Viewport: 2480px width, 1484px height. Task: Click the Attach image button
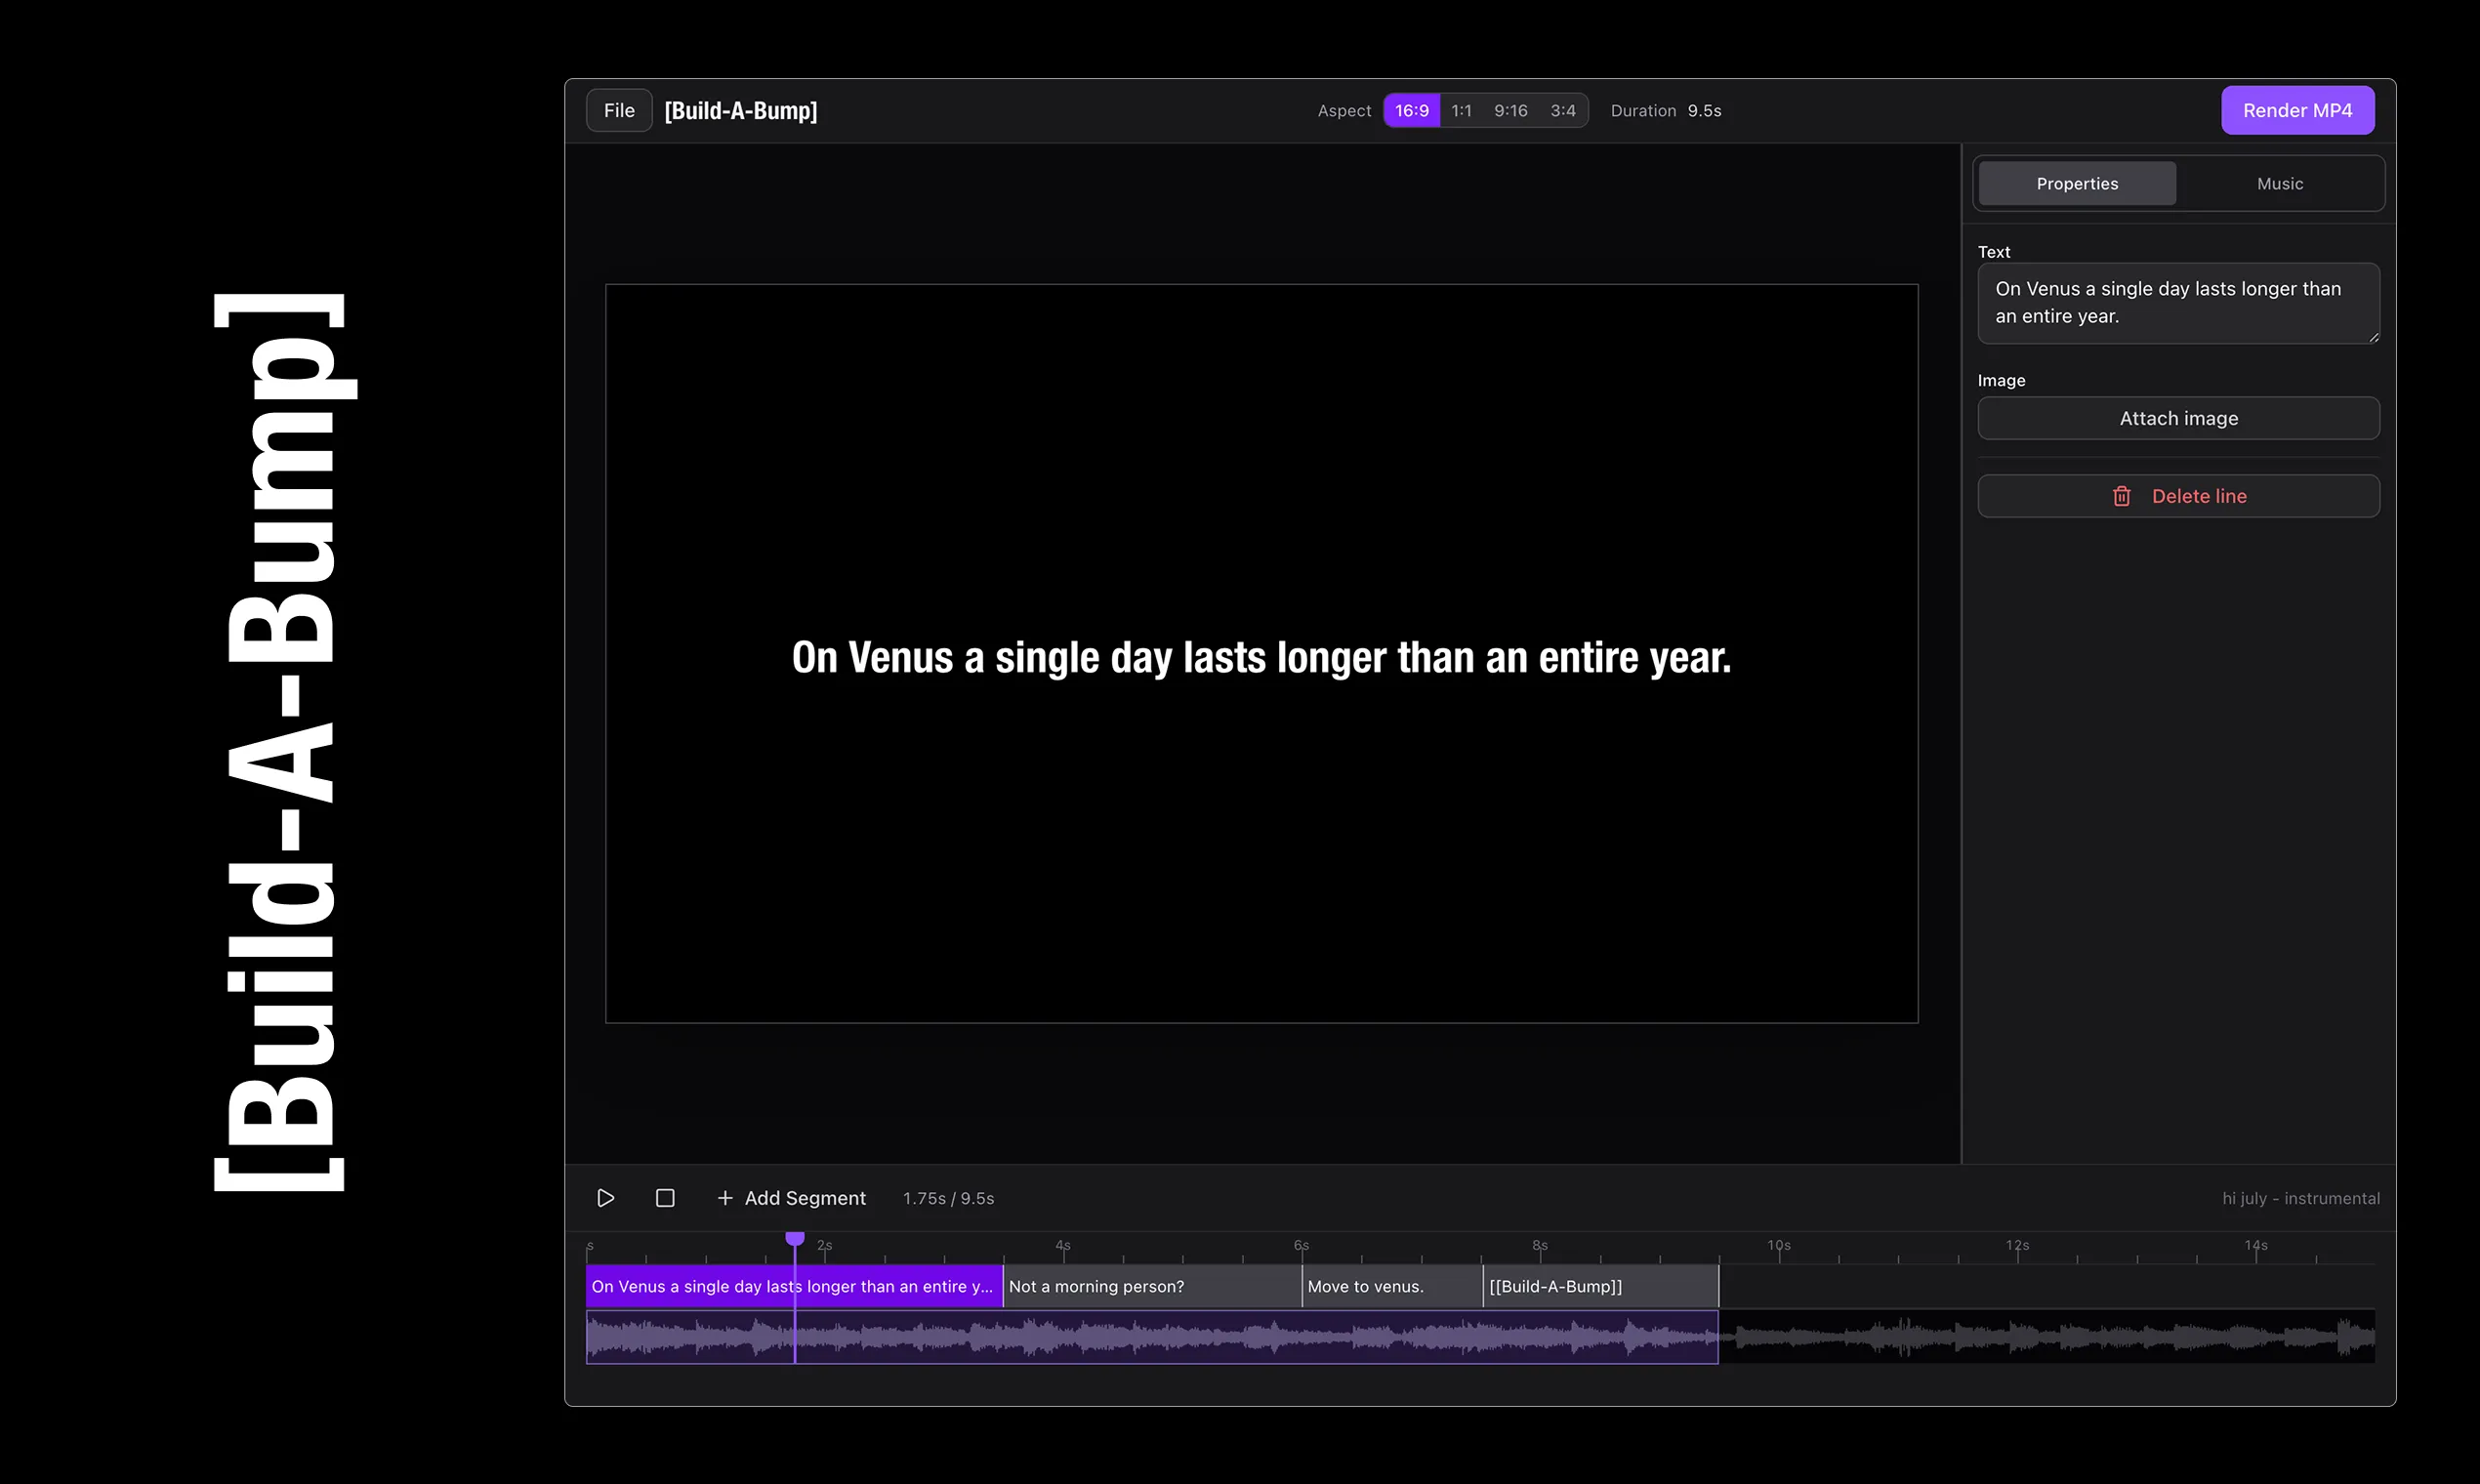(x=2178, y=418)
